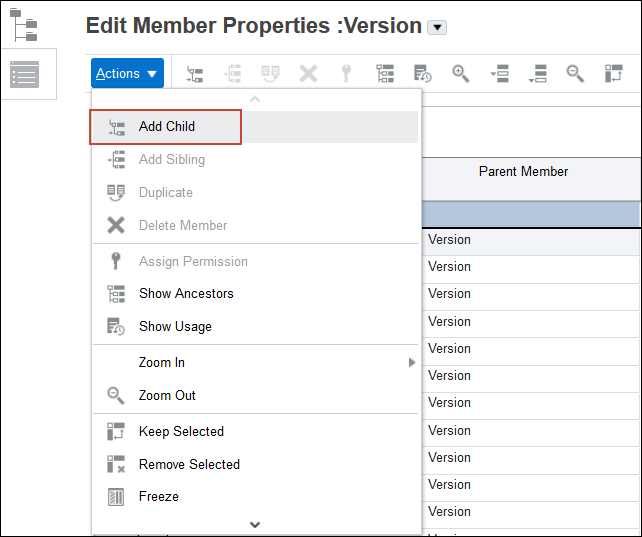The width and height of the screenshot is (642, 537).
Task: Select Add Child from the Actions menu
Action: tap(255, 127)
